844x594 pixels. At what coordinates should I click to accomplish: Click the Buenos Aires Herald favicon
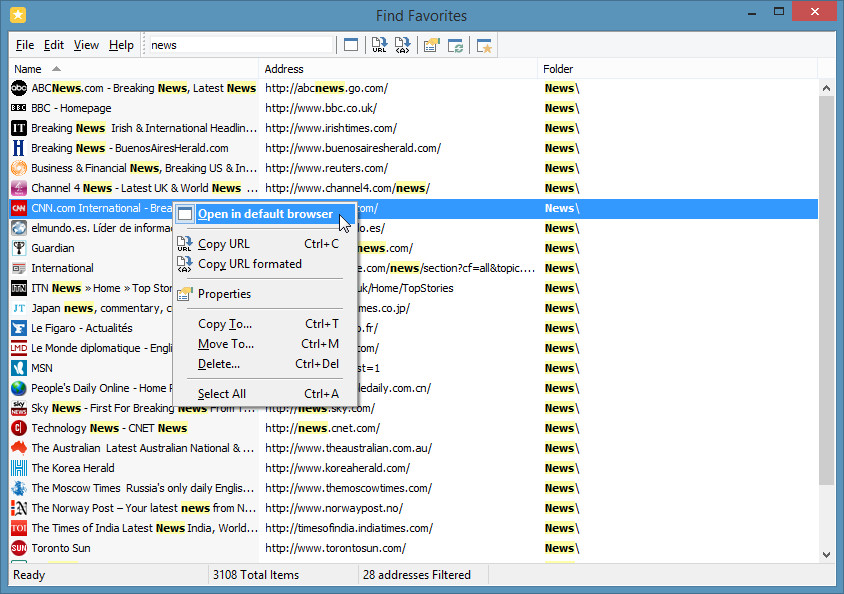tap(19, 148)
